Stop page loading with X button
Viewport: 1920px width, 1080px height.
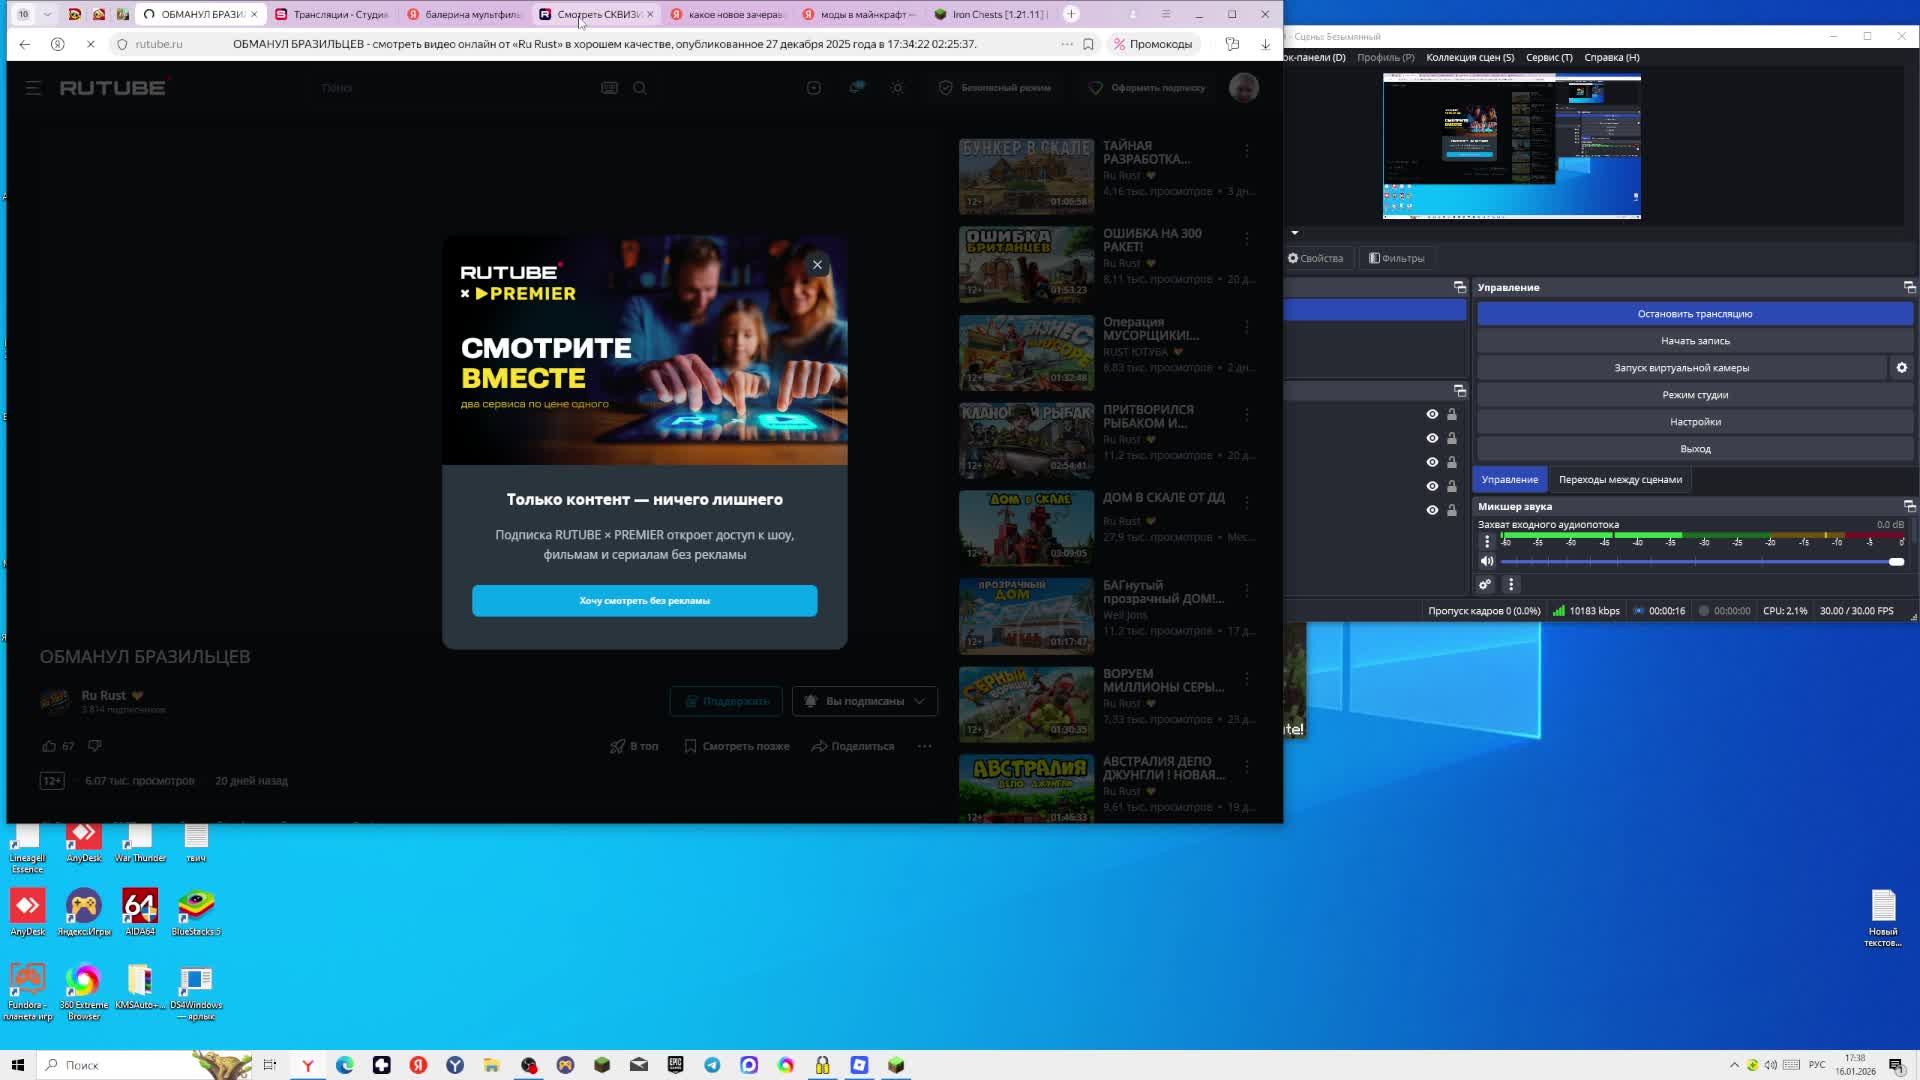click(x=90, y=44)
